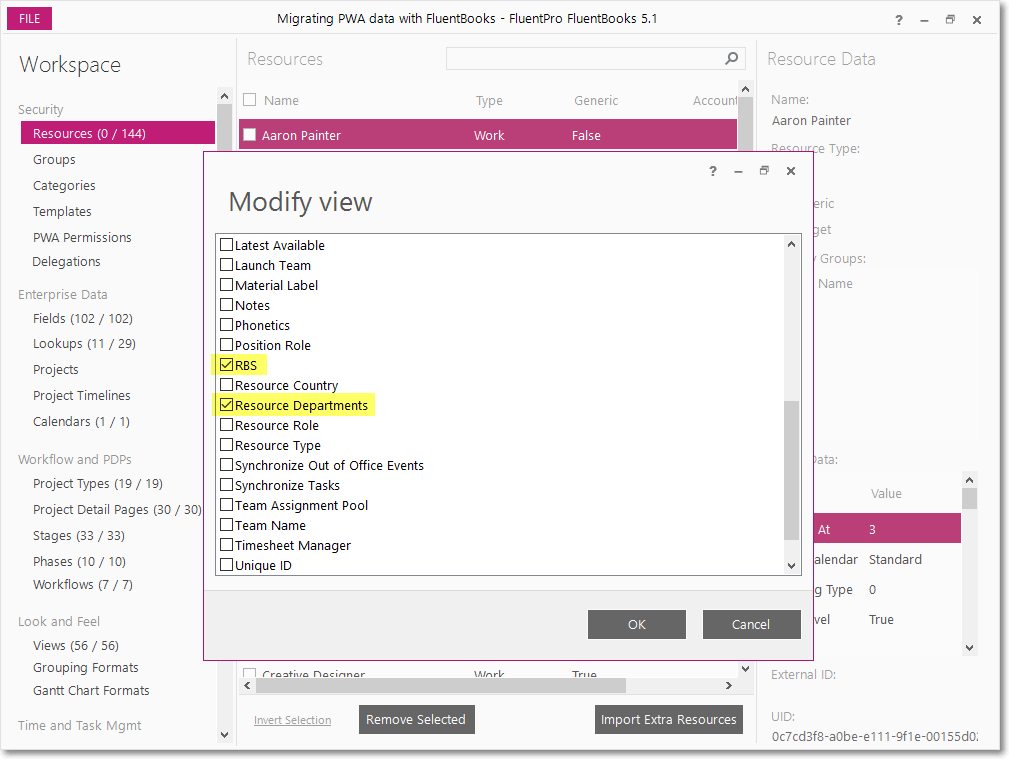
Task: Uncheck the Resource Departments checkbox
Action: click(227, 406)
